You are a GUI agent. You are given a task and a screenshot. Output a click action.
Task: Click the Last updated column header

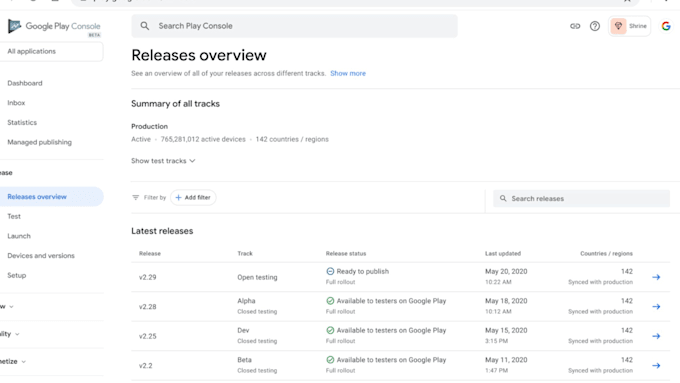(503, 253)
